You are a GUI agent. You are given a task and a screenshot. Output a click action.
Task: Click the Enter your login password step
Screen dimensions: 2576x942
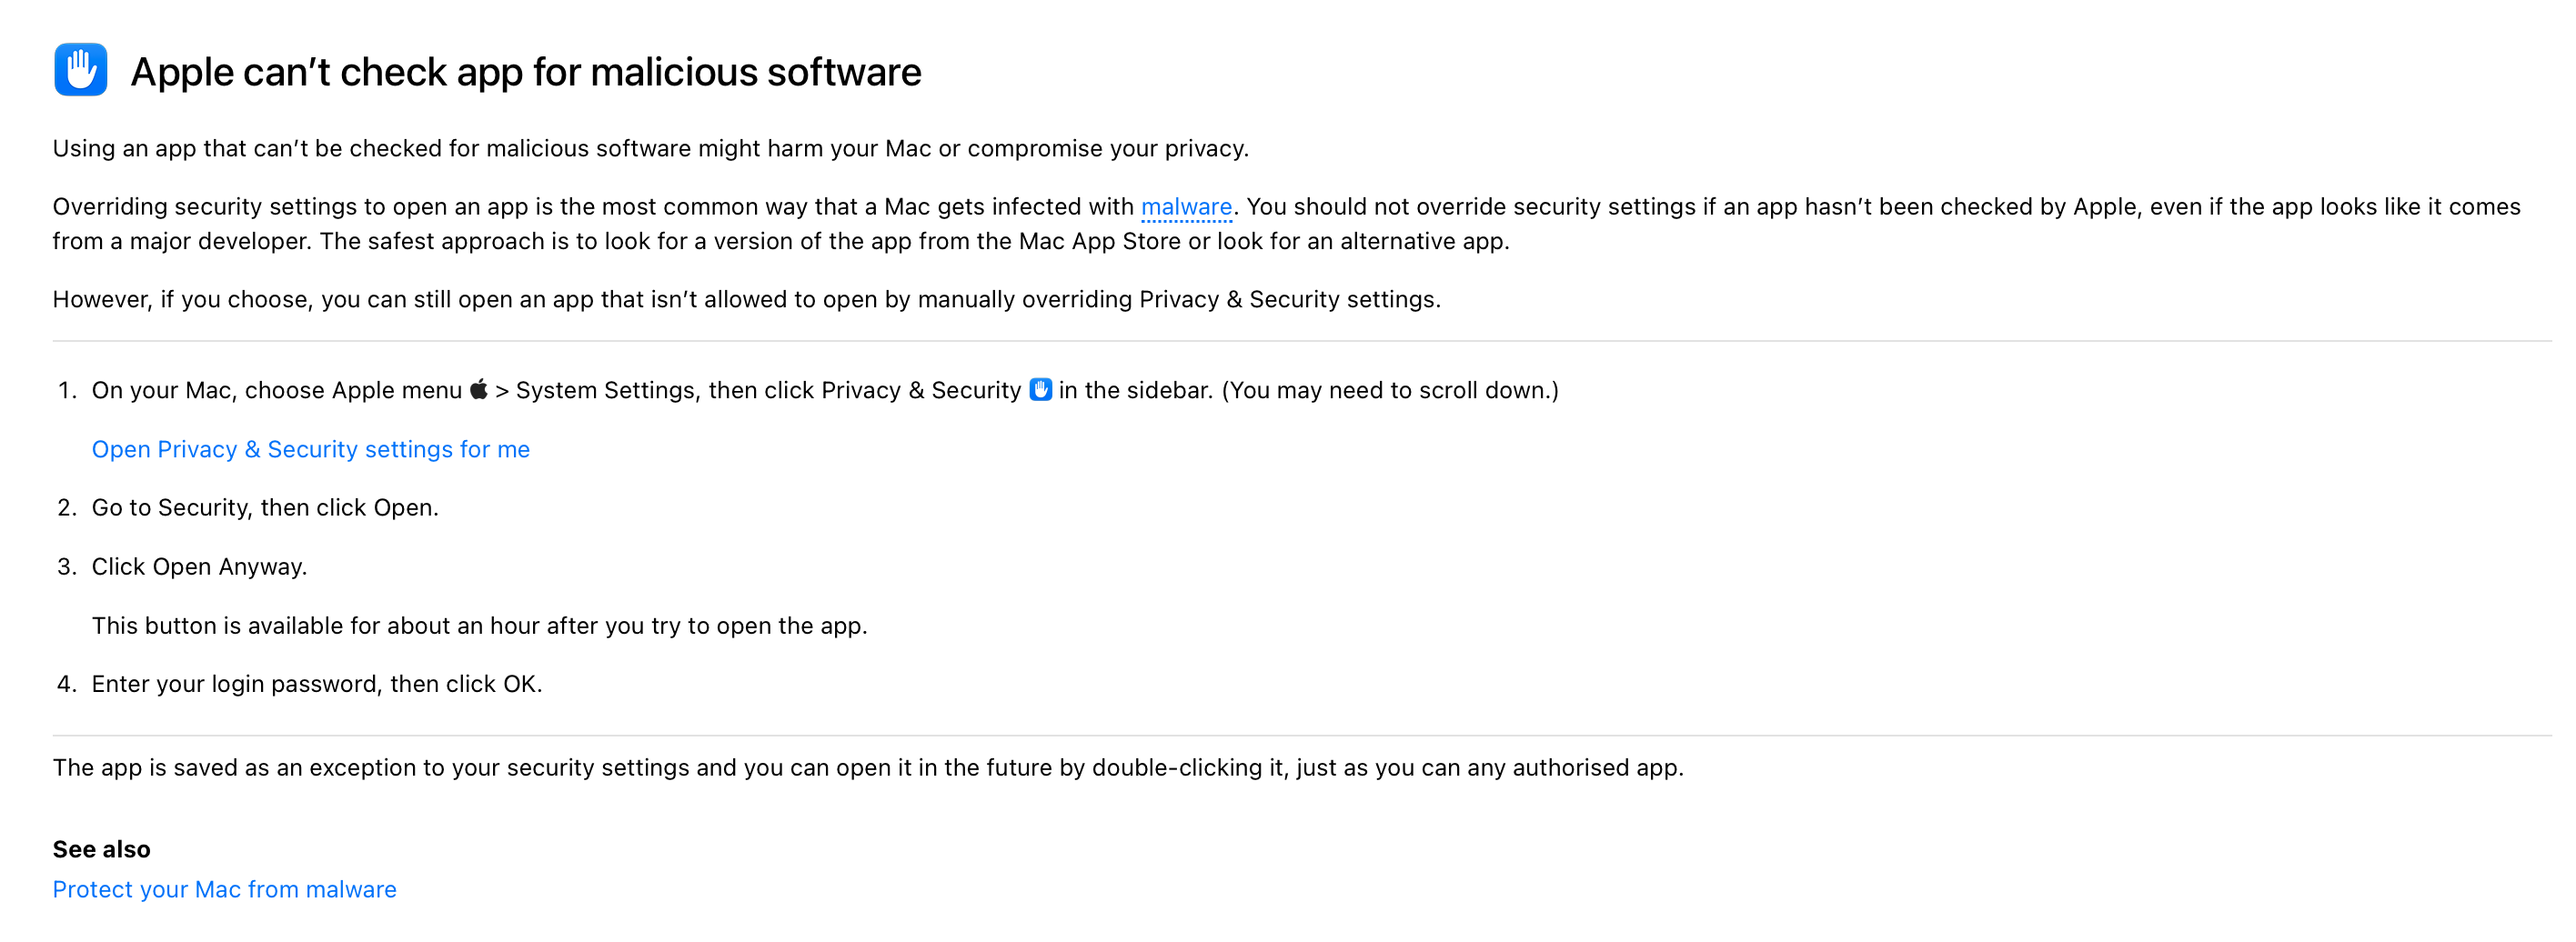(316, 684)
